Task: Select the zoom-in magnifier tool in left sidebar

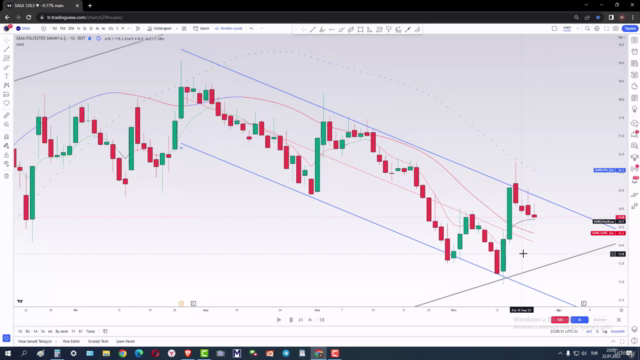Action: click(7, 124)
